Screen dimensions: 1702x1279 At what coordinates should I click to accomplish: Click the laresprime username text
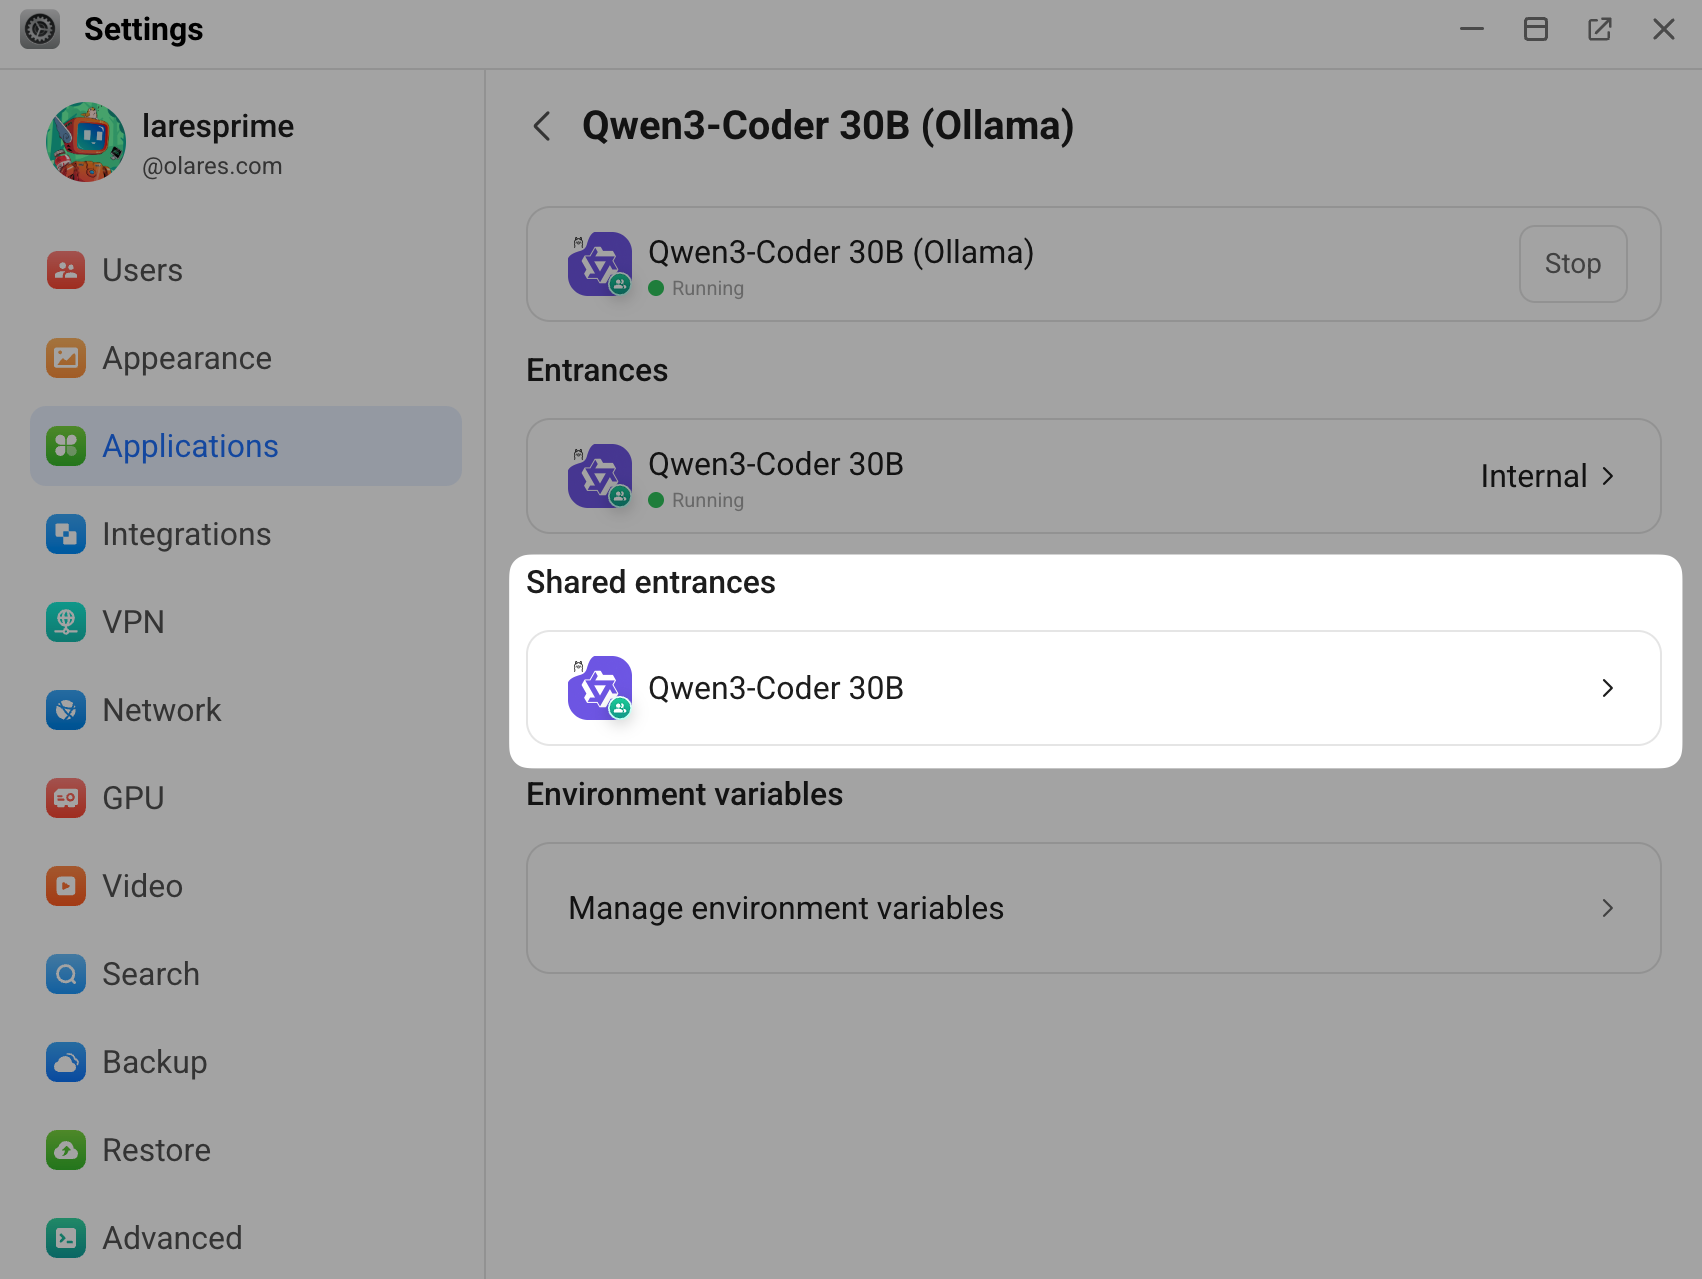[218, 126]
